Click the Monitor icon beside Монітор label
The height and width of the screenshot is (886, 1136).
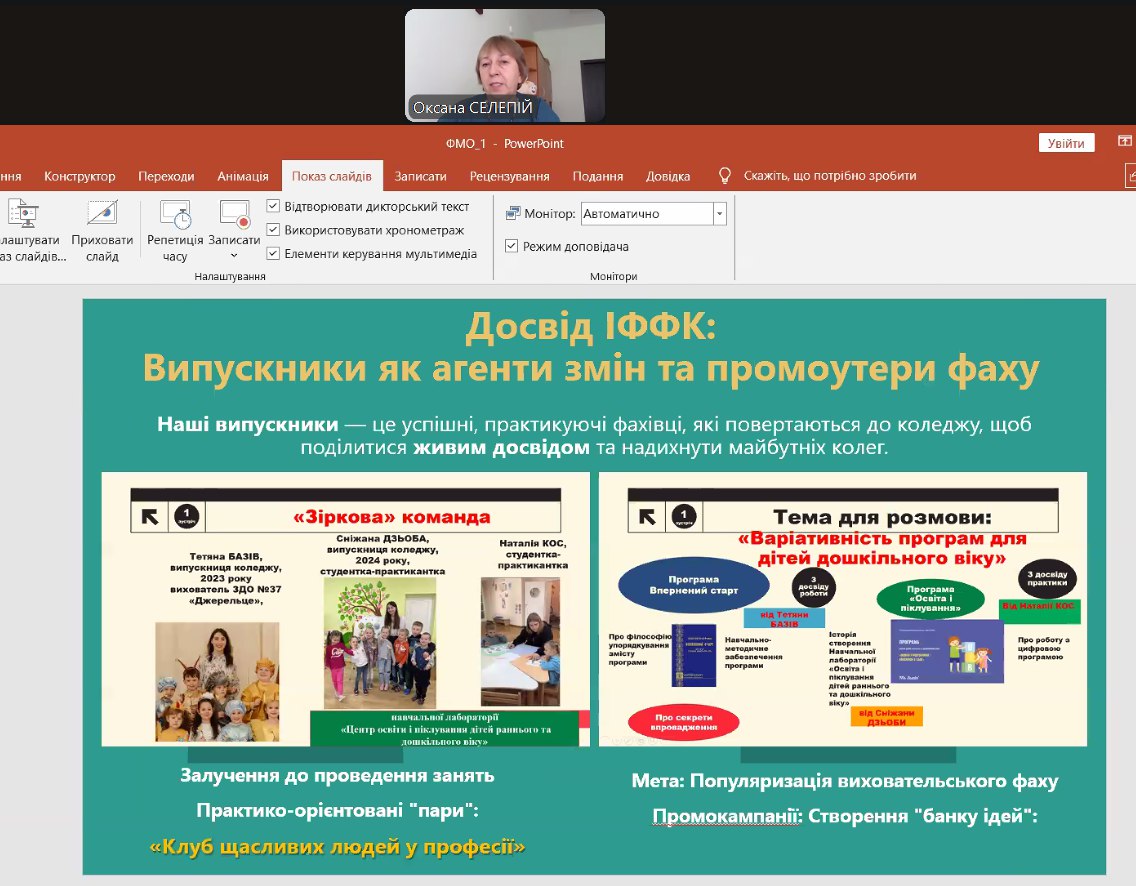tap(513, 214)
